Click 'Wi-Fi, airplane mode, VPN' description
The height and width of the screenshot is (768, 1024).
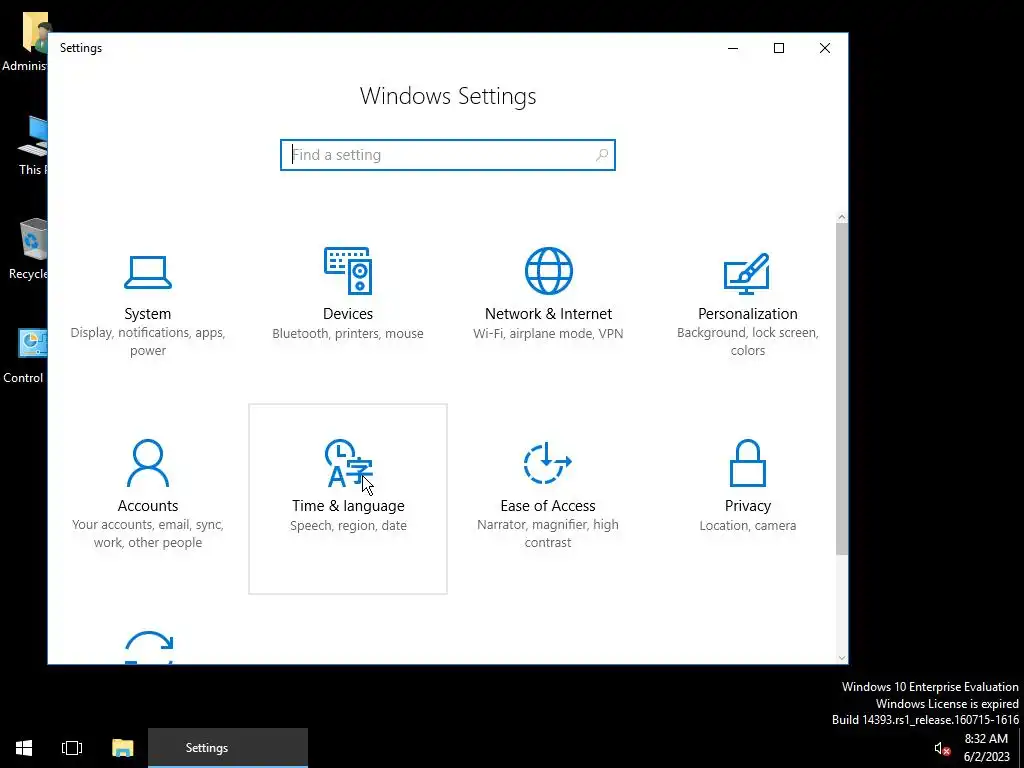tap(548, 333)
